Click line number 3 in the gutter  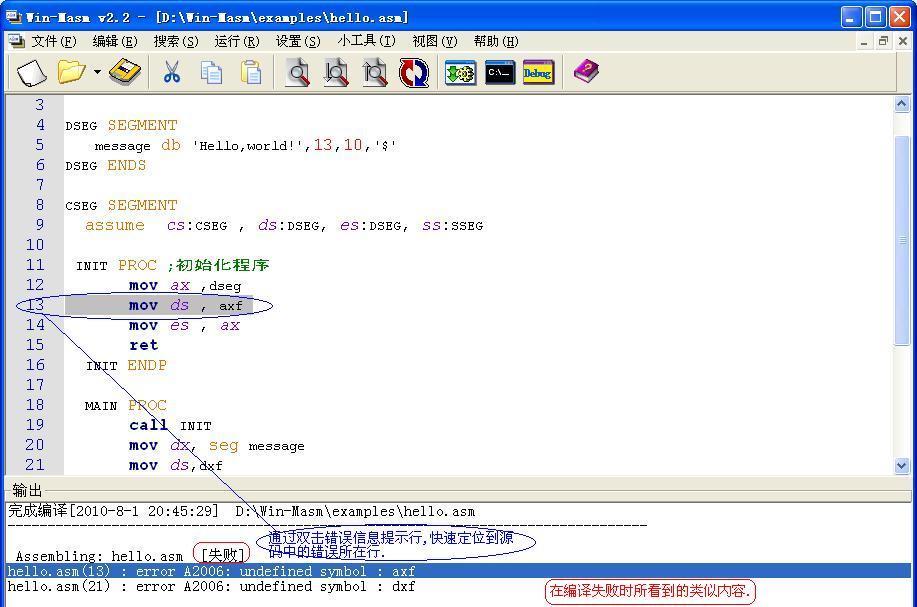[40, 105]
